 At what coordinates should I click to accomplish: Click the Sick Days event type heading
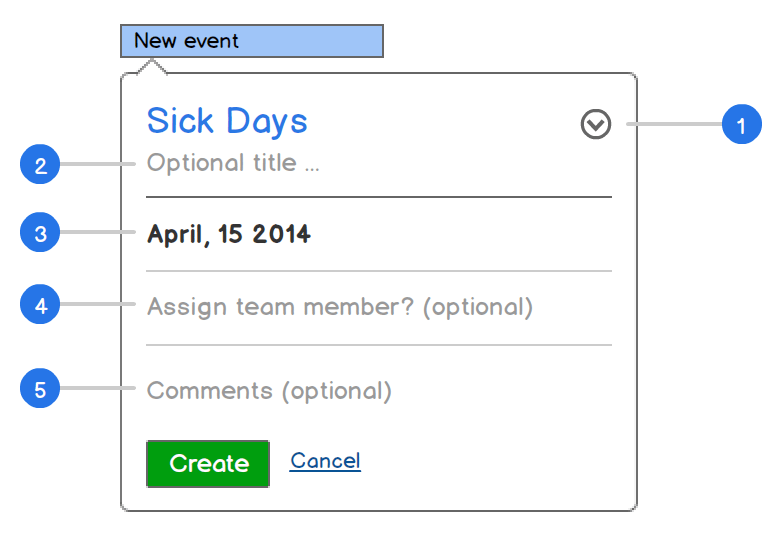227,121
